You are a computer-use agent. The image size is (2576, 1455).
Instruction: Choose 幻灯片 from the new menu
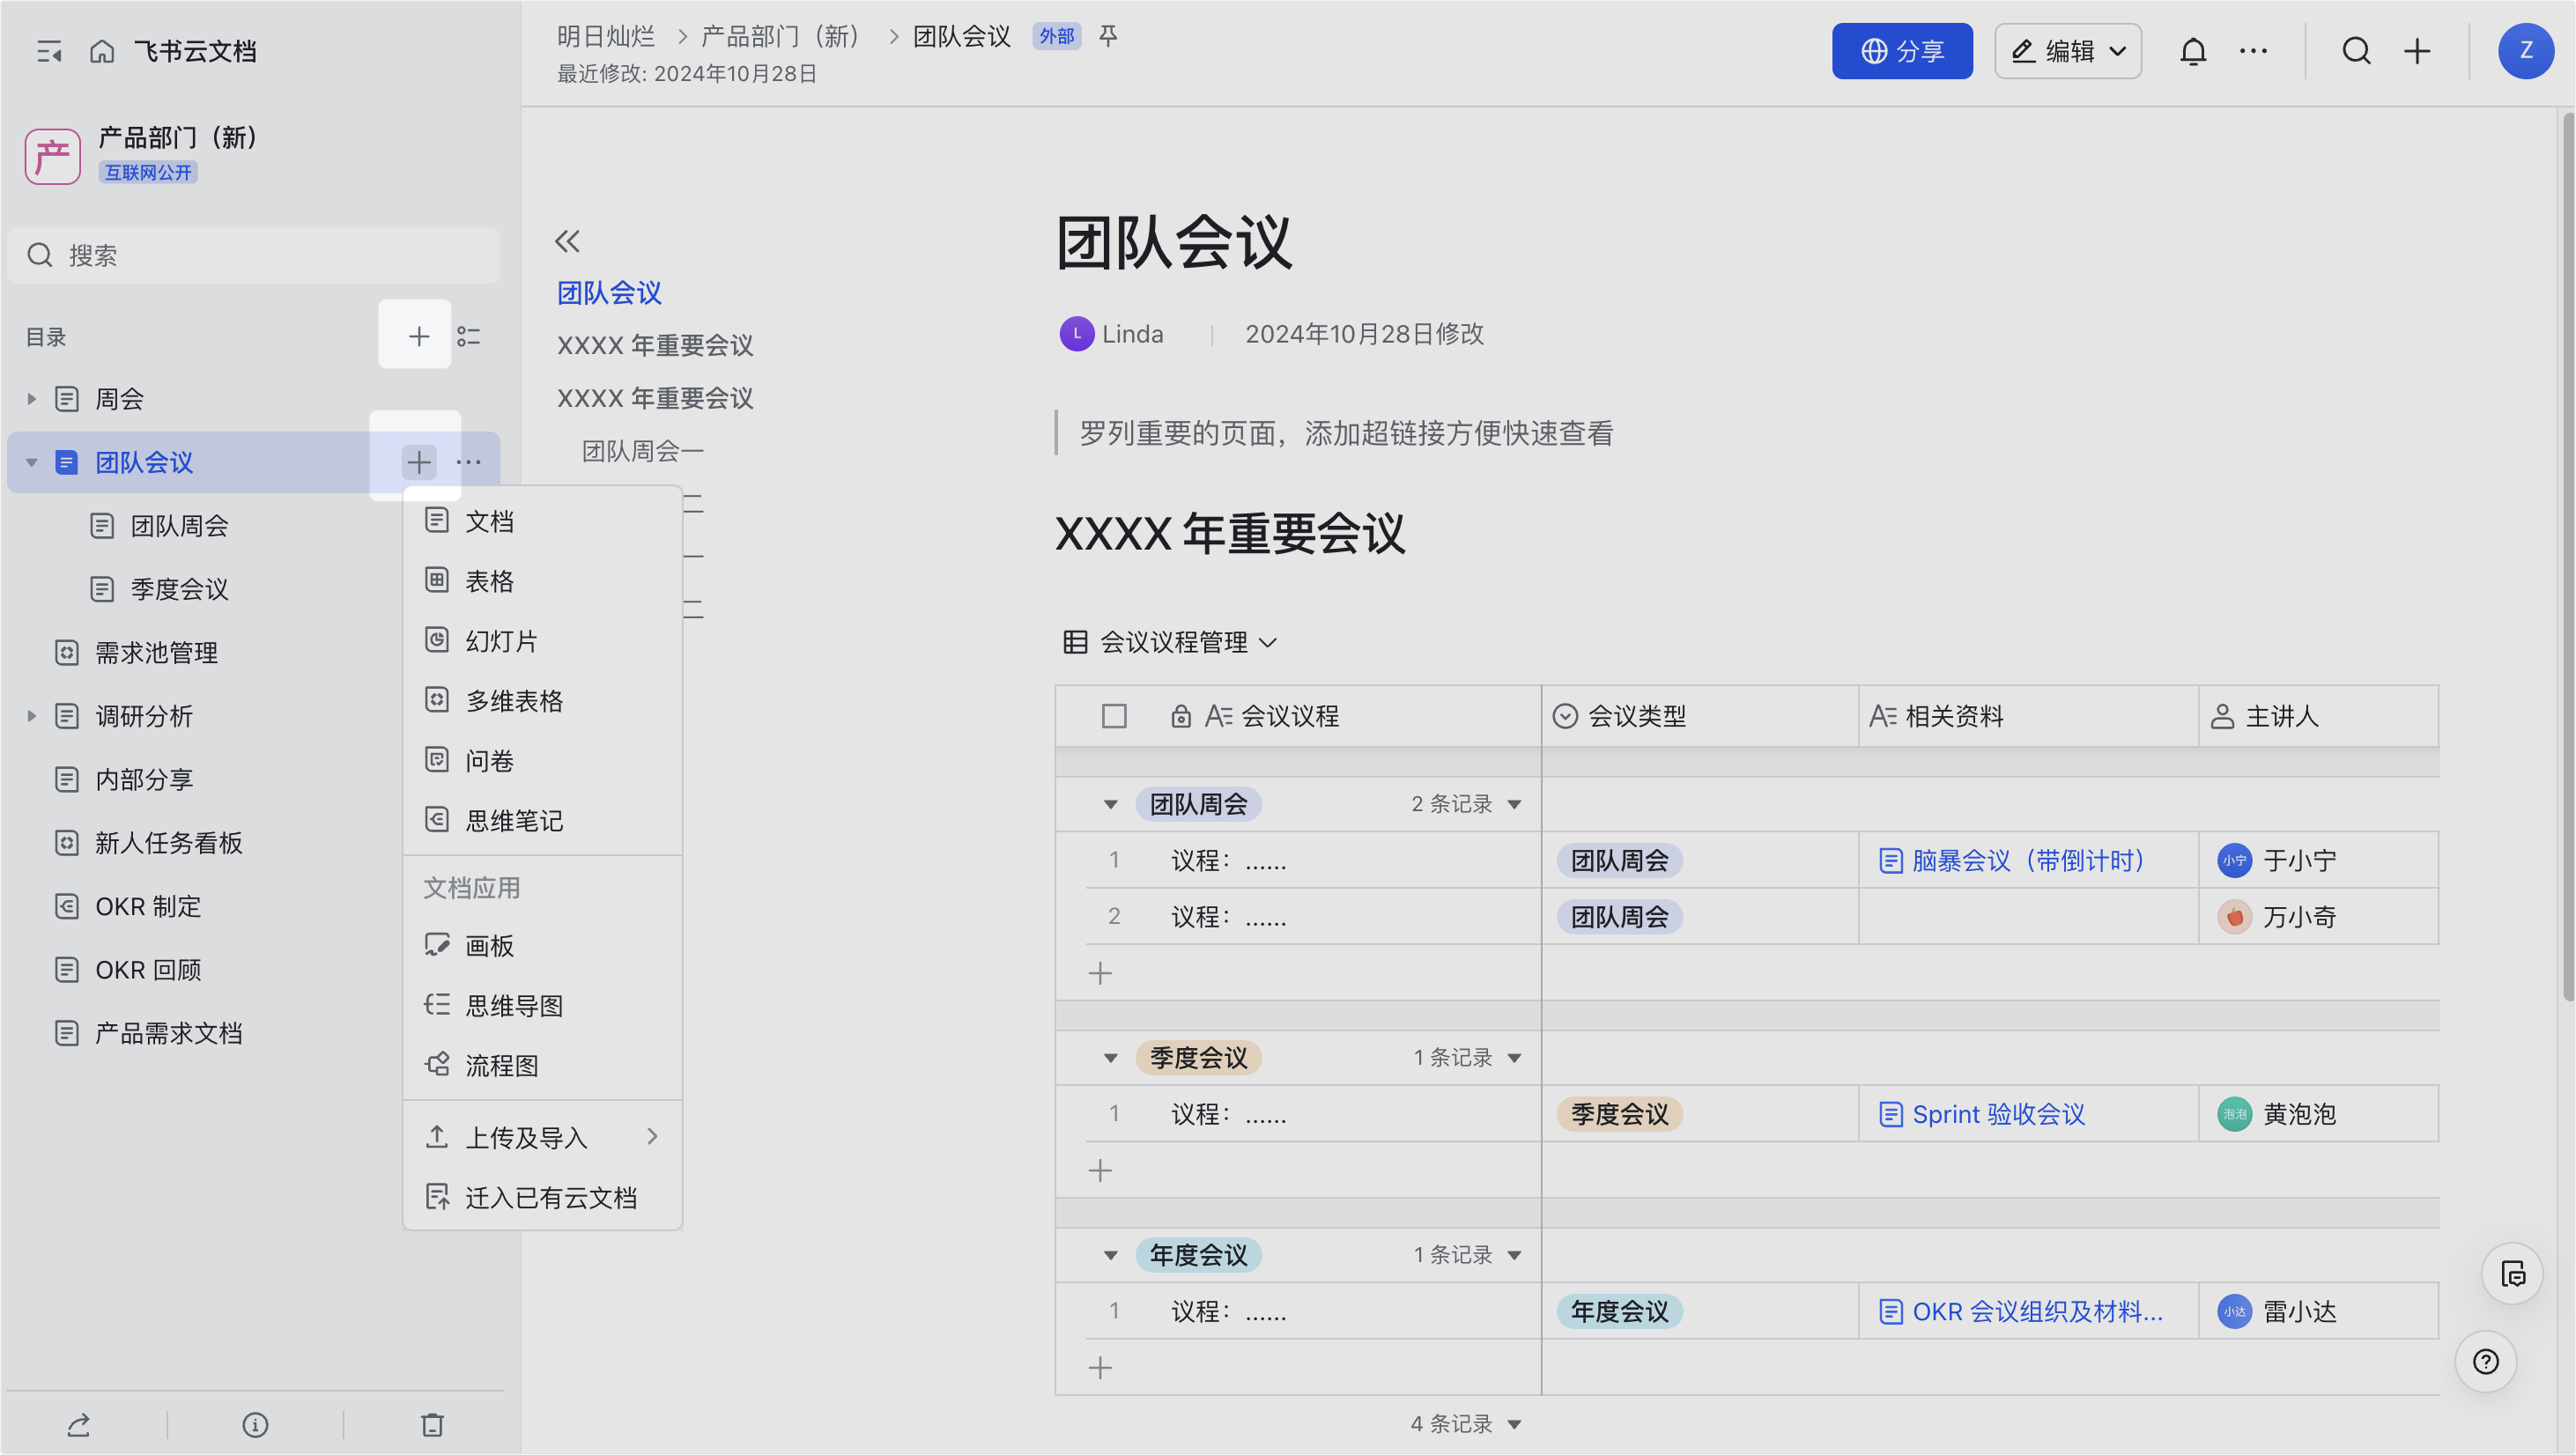[x=543, y=641]
